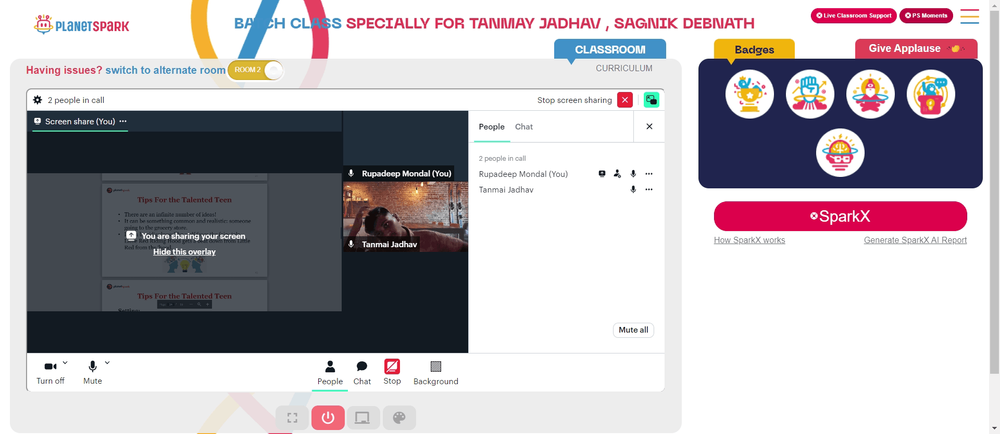Click "2 people in call" header text

(76, 100)
